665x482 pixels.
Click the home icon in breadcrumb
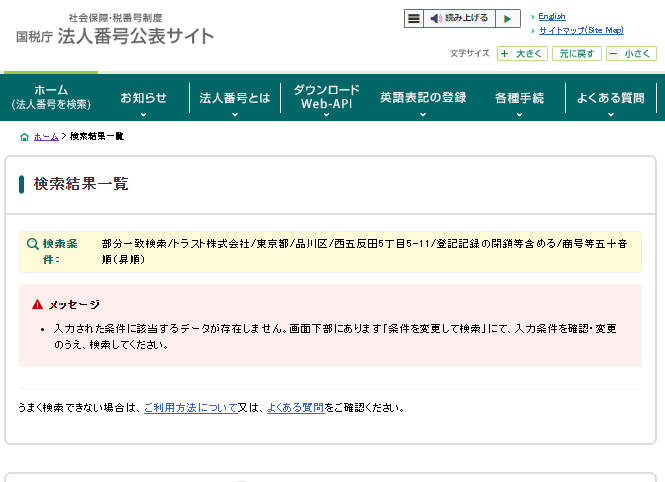pyautogui.click(x=24, y=136)
